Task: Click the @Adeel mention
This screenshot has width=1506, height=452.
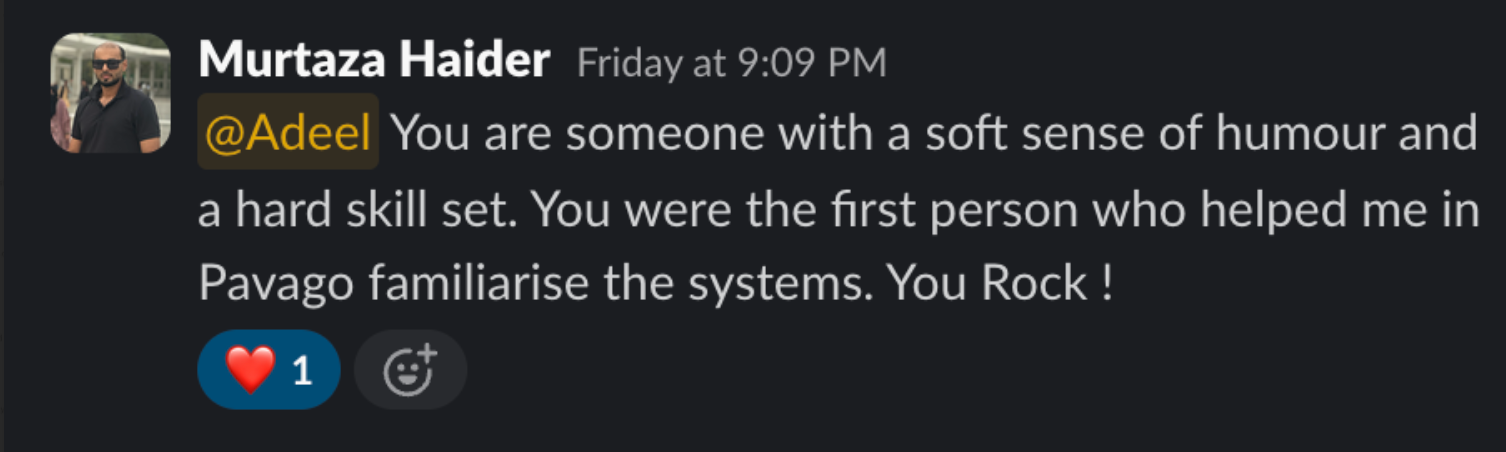Action: (288, 132)
